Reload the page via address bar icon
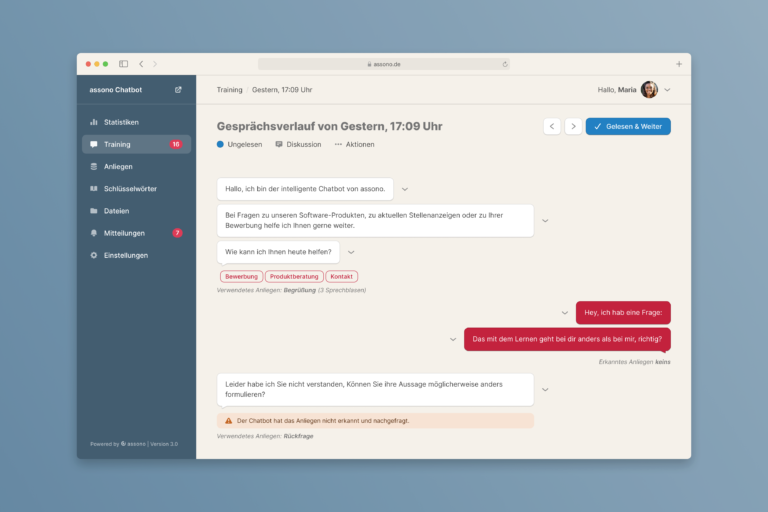 [505, 64]
